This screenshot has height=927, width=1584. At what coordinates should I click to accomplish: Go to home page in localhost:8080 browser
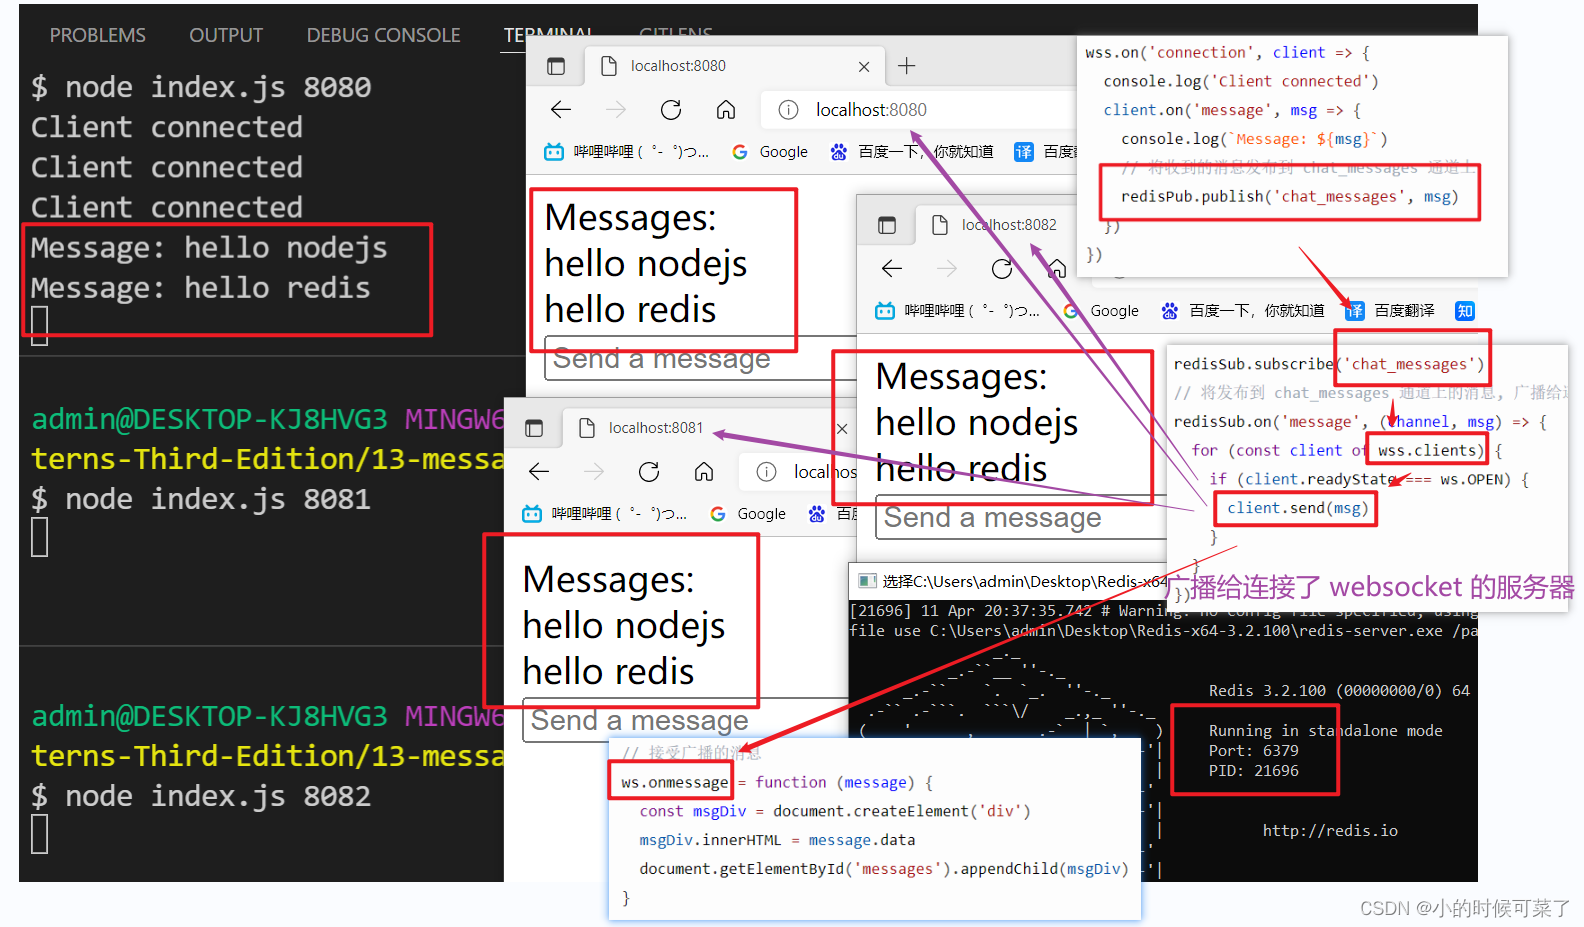pos(726,110)
